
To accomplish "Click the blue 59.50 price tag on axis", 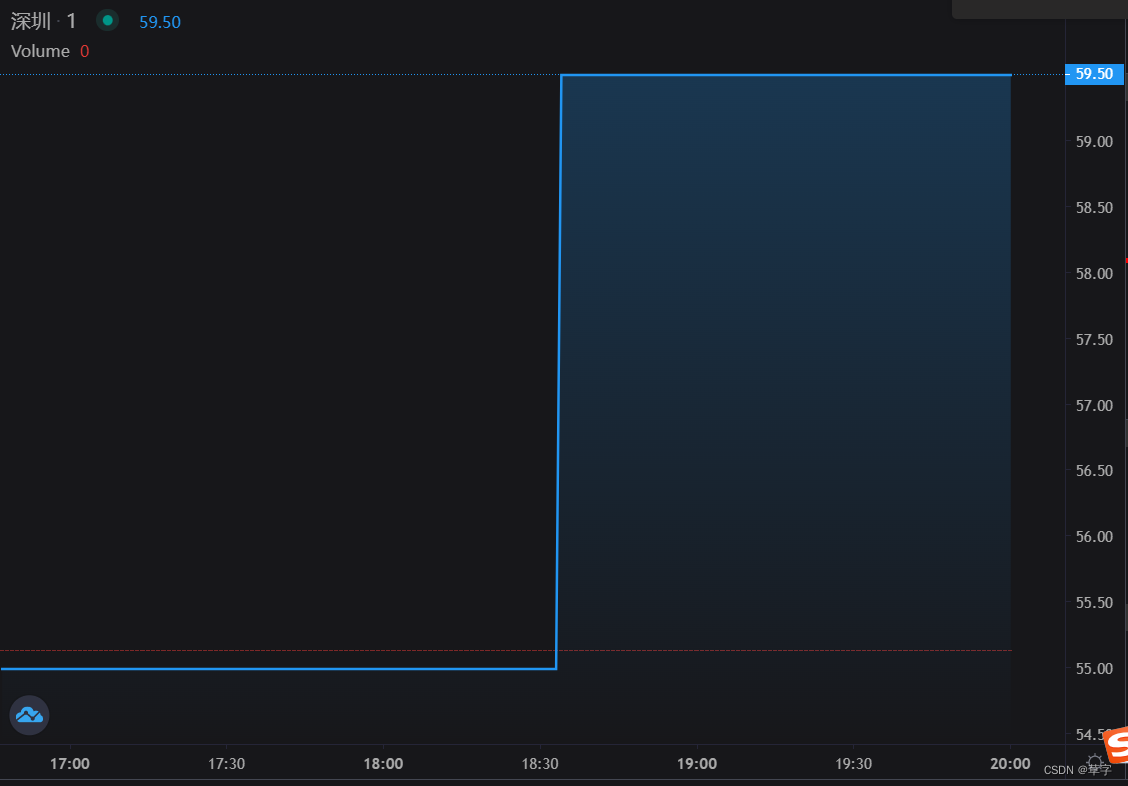I will point(1095,73).
